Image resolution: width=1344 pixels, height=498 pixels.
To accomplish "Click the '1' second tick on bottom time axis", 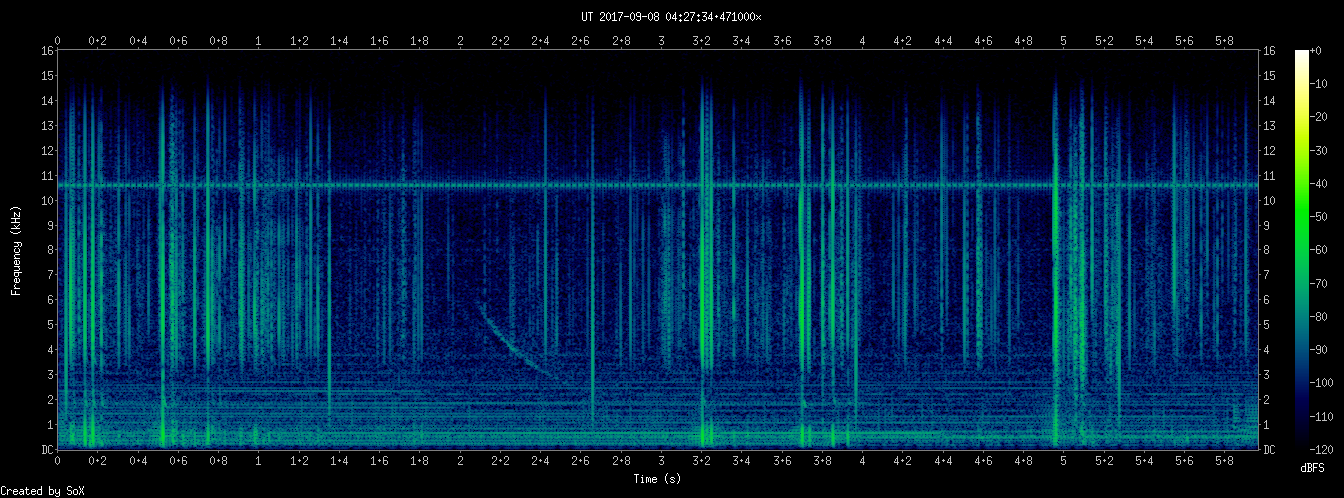I will pos(259,461).
